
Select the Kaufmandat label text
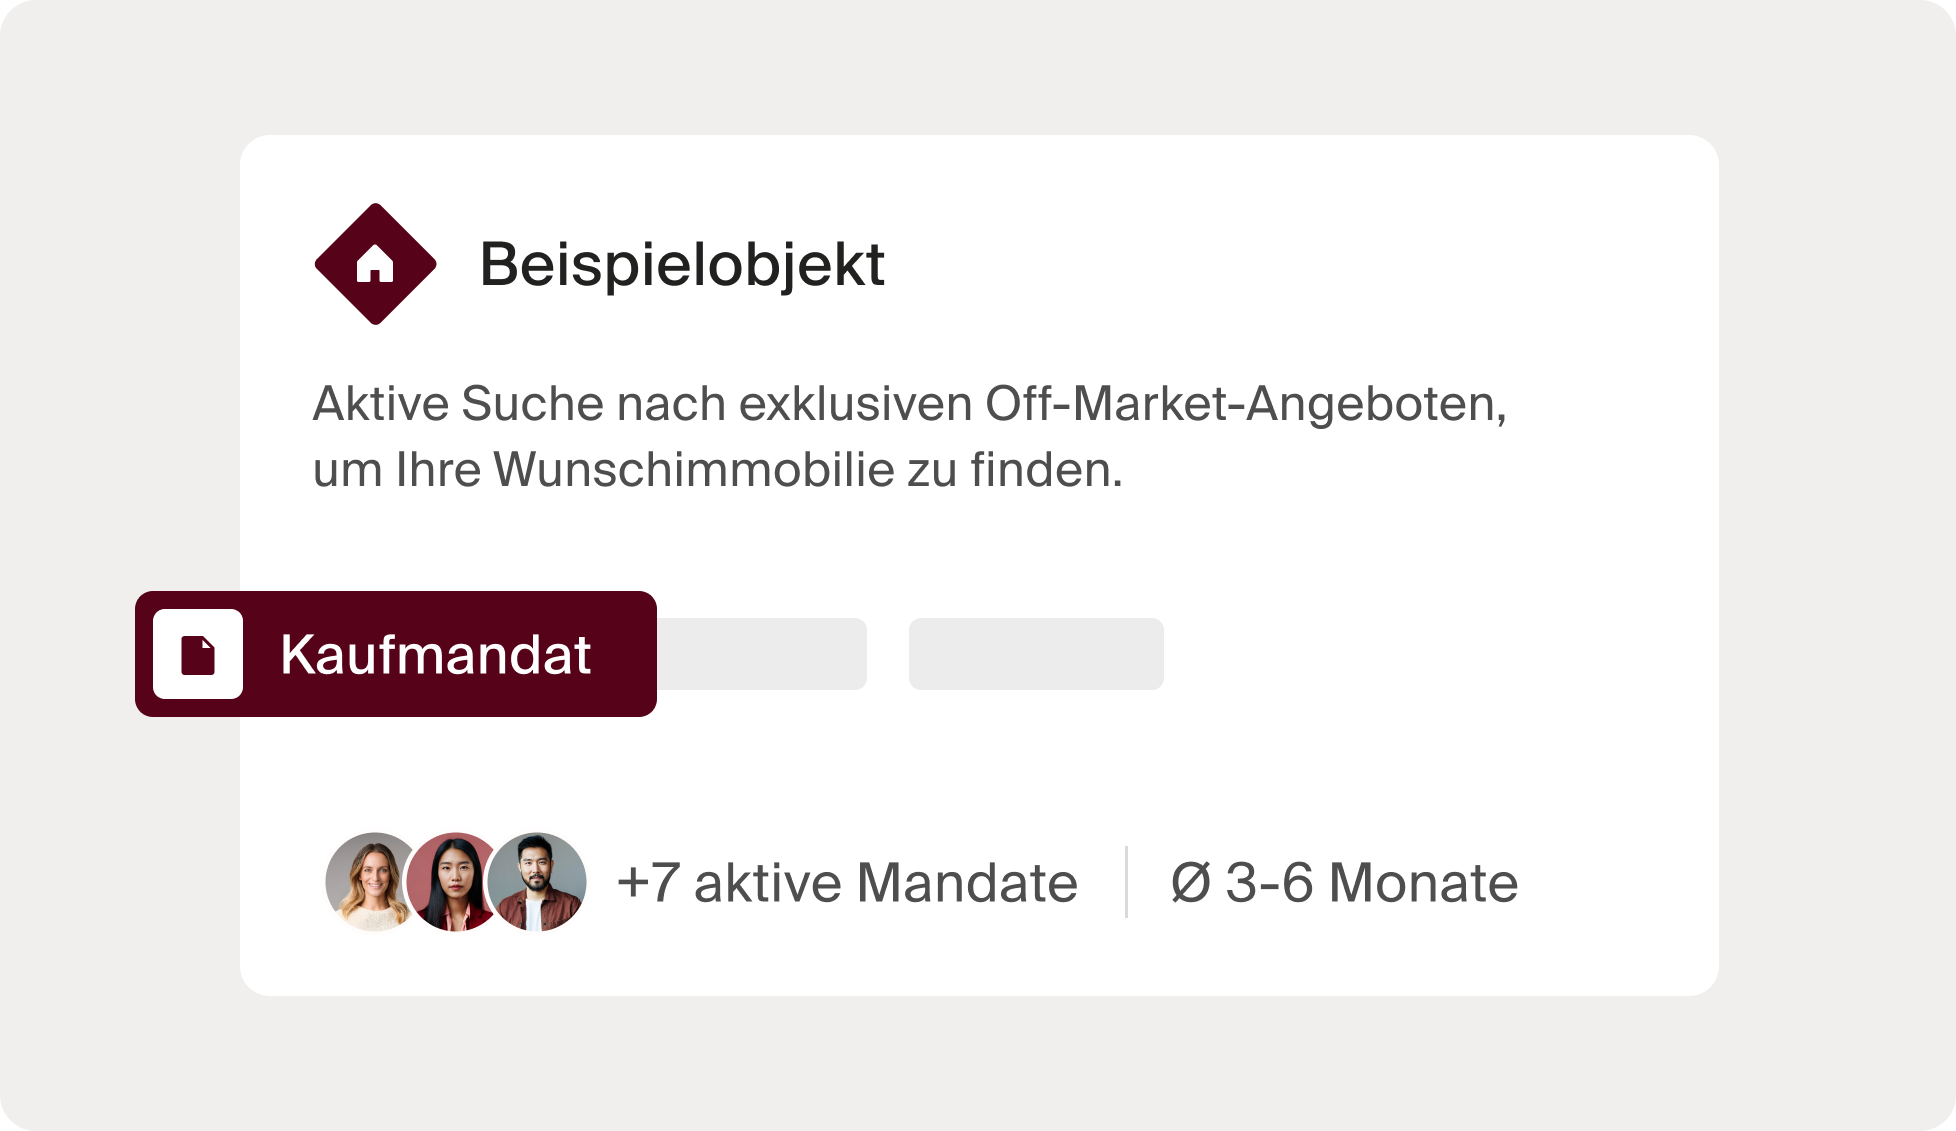click(435, 655)
